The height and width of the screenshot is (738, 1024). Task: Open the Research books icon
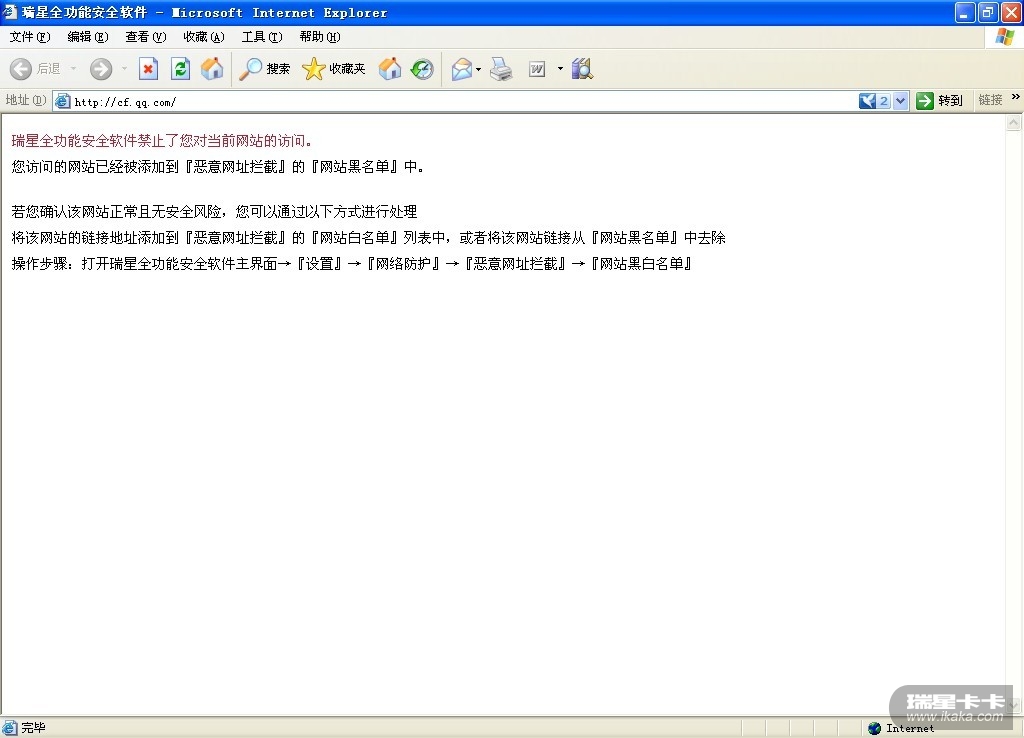point(582,69)
